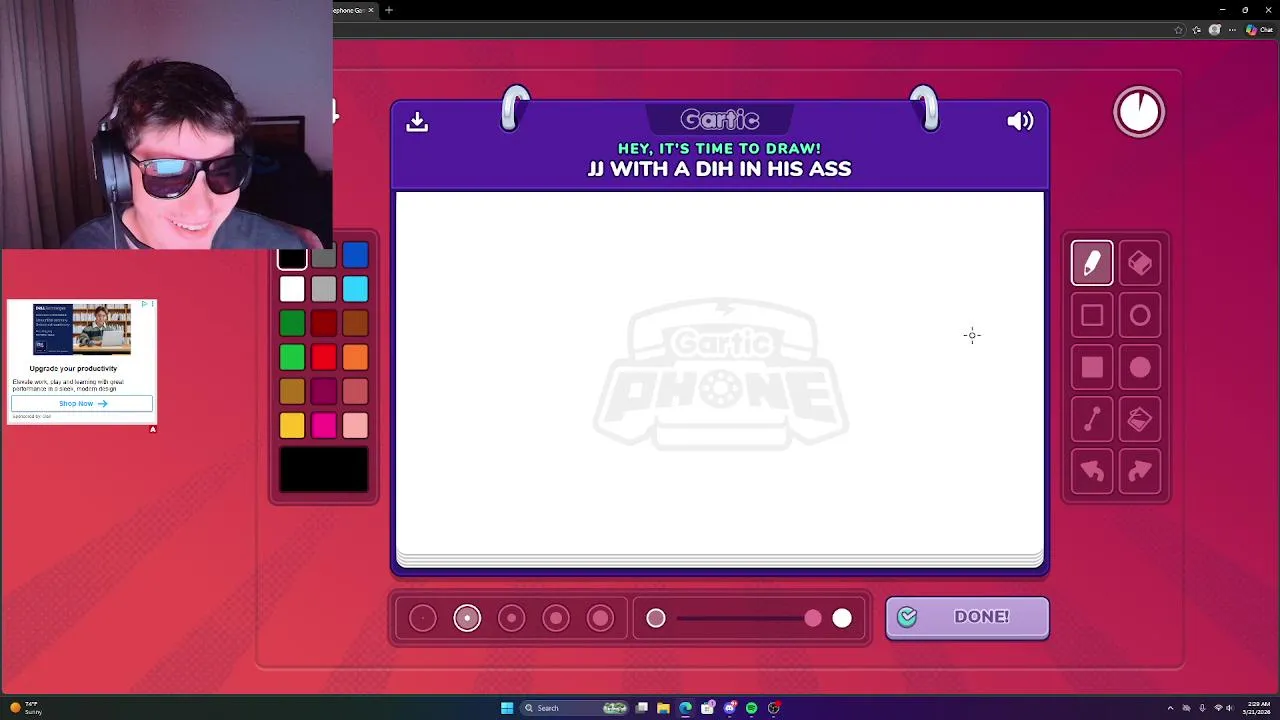Screen dimensions: 1280x720
Task: Pick the bright green color swatch
Action: click(292, 358)
